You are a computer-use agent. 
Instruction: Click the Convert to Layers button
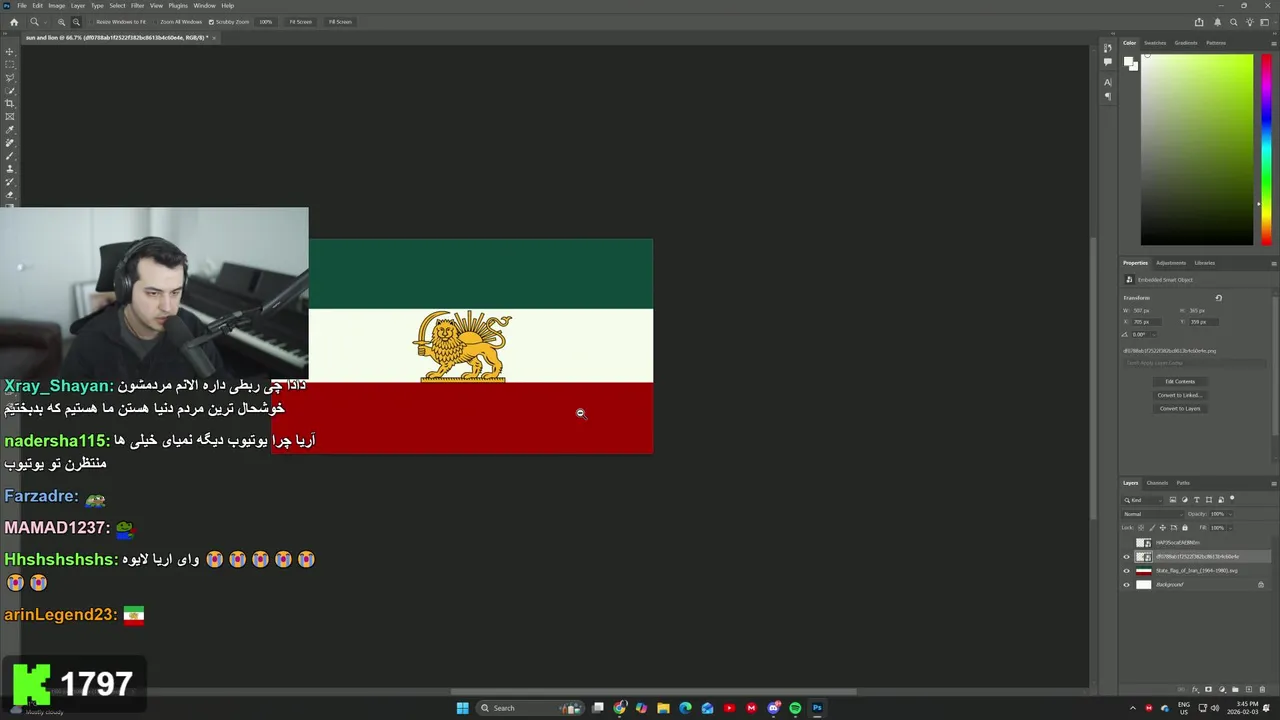tap(1180, 408)
